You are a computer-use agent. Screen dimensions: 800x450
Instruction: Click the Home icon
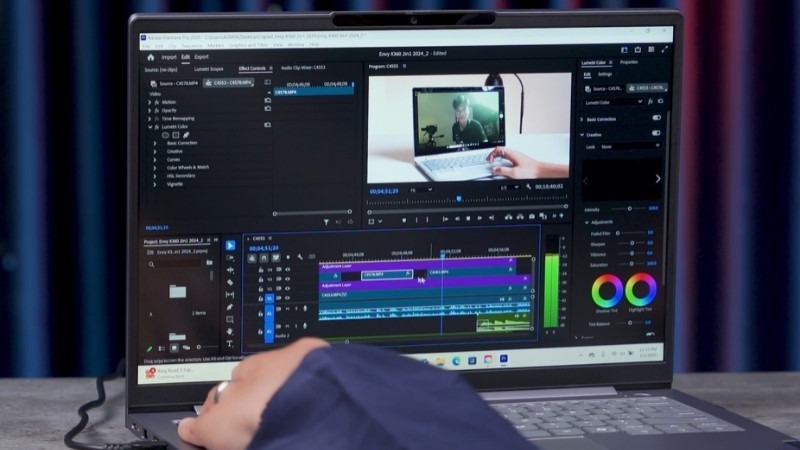click(x=151, y=57)
